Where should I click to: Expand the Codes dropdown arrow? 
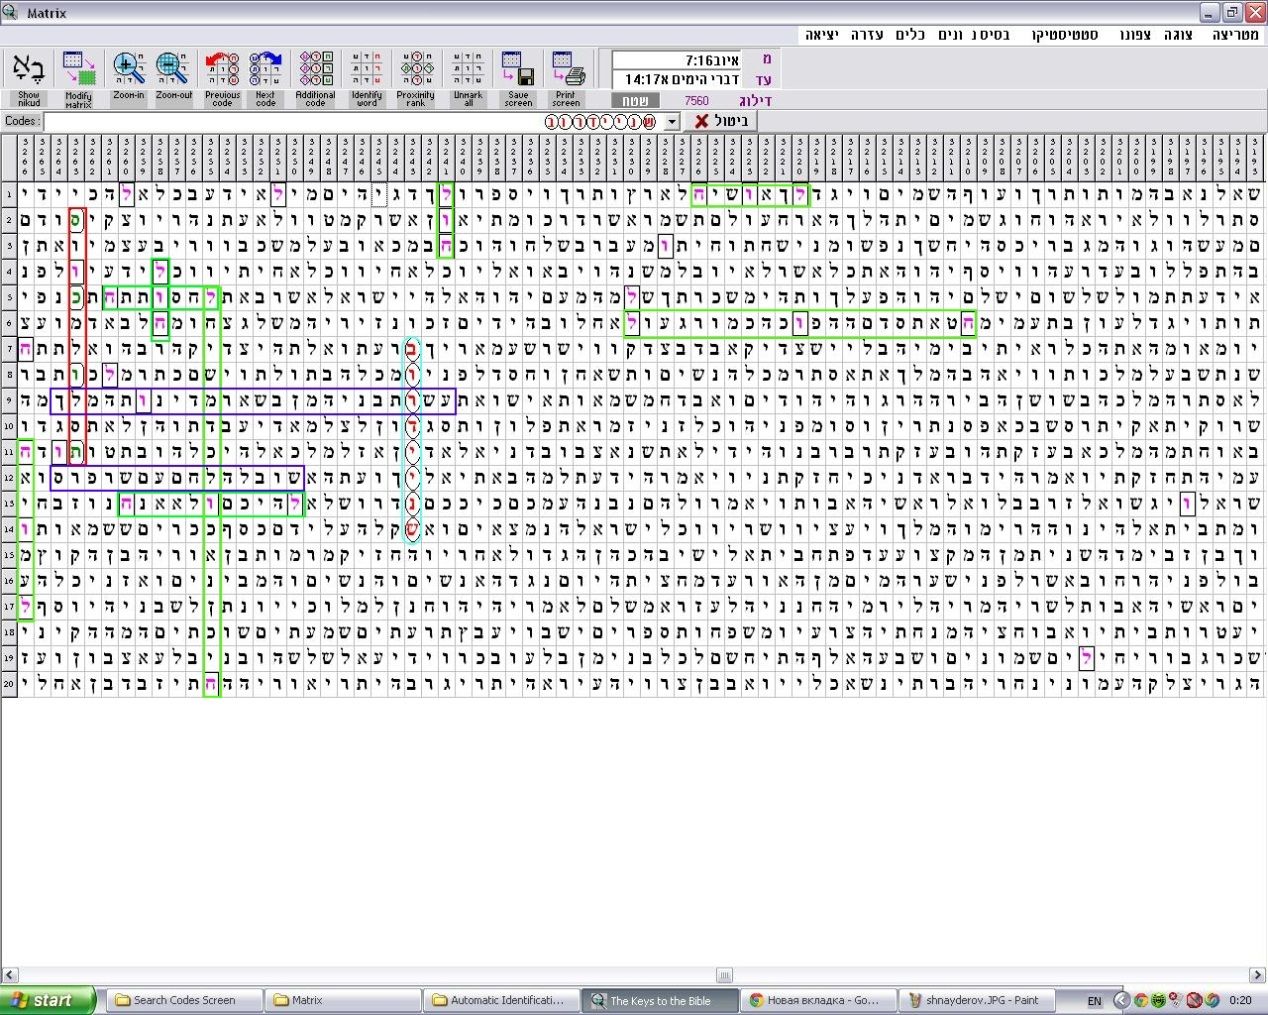coord(672,122)
